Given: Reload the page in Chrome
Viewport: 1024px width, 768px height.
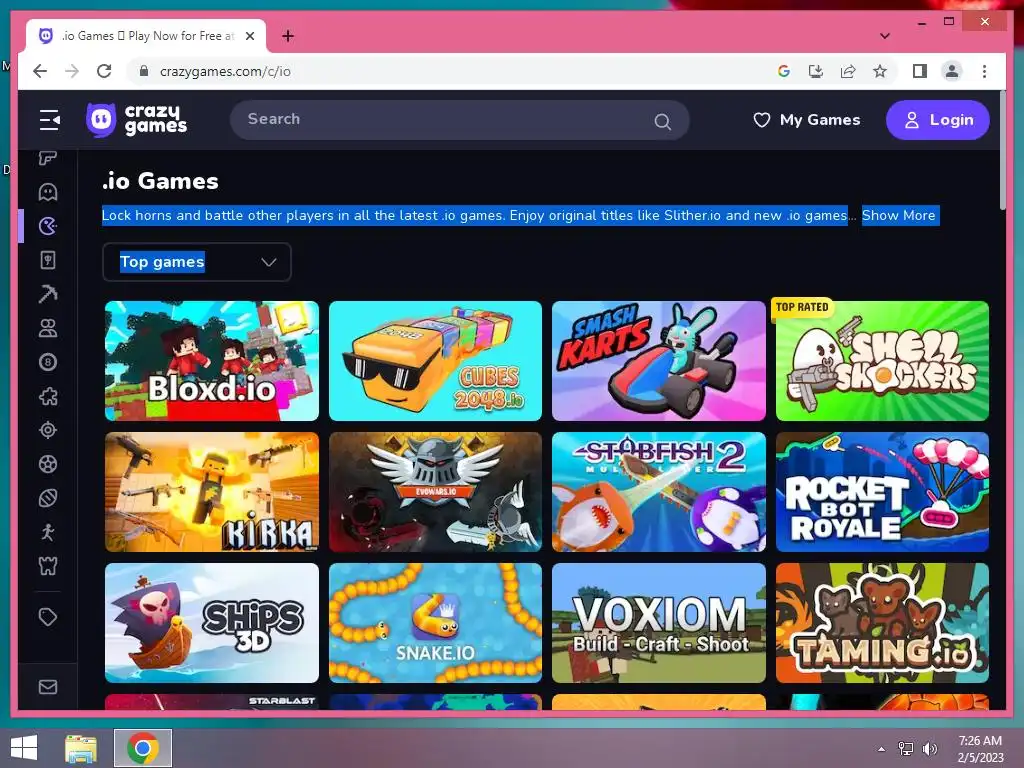Looking at the screenshot, I should [x=104, y=71].
